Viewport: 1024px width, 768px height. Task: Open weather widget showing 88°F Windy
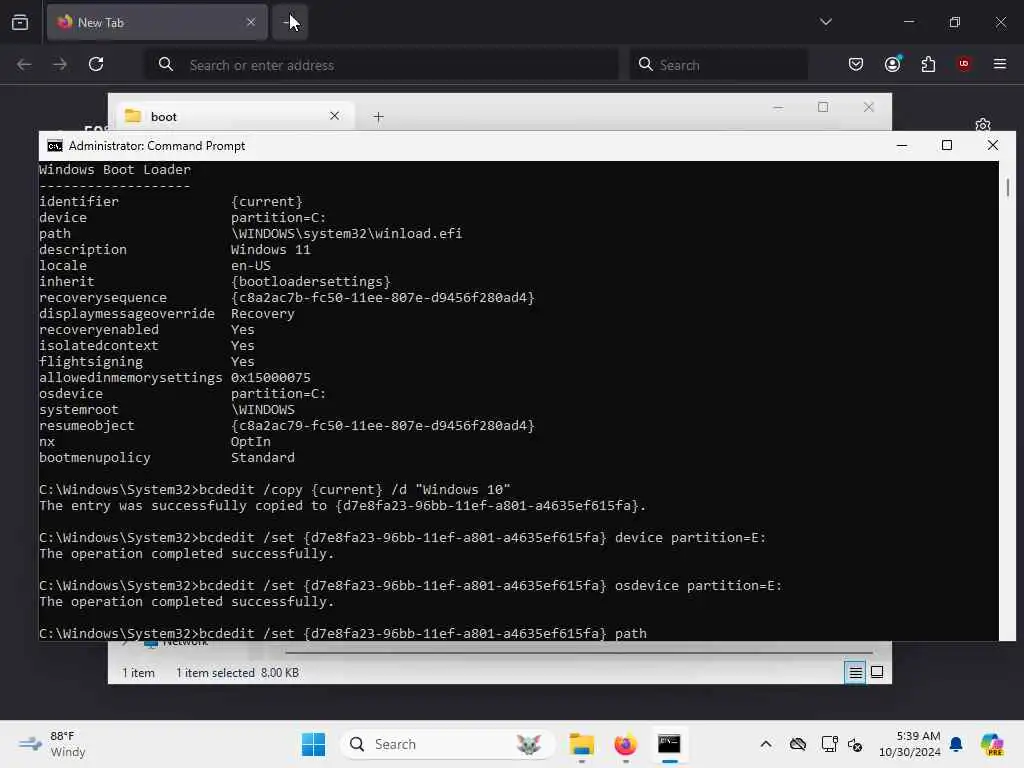point(52,744)
